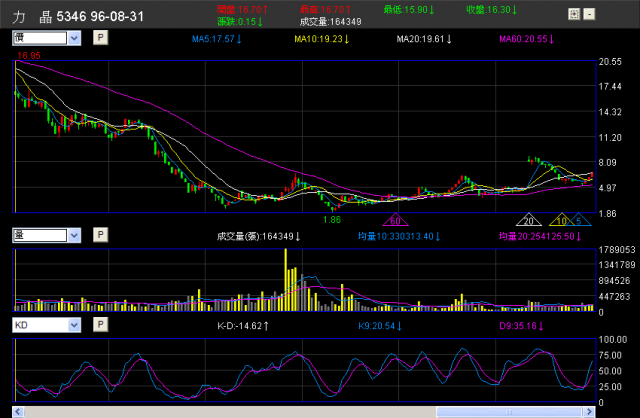Click inside the price chart type field

point(40,38)
